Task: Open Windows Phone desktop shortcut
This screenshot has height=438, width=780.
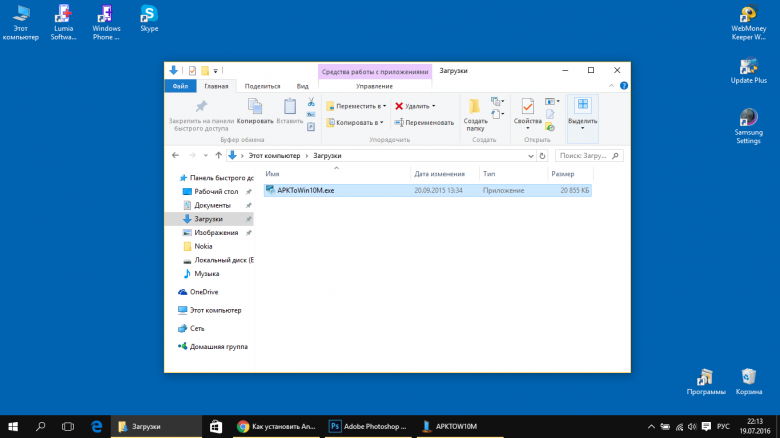Action: (106, 22)
